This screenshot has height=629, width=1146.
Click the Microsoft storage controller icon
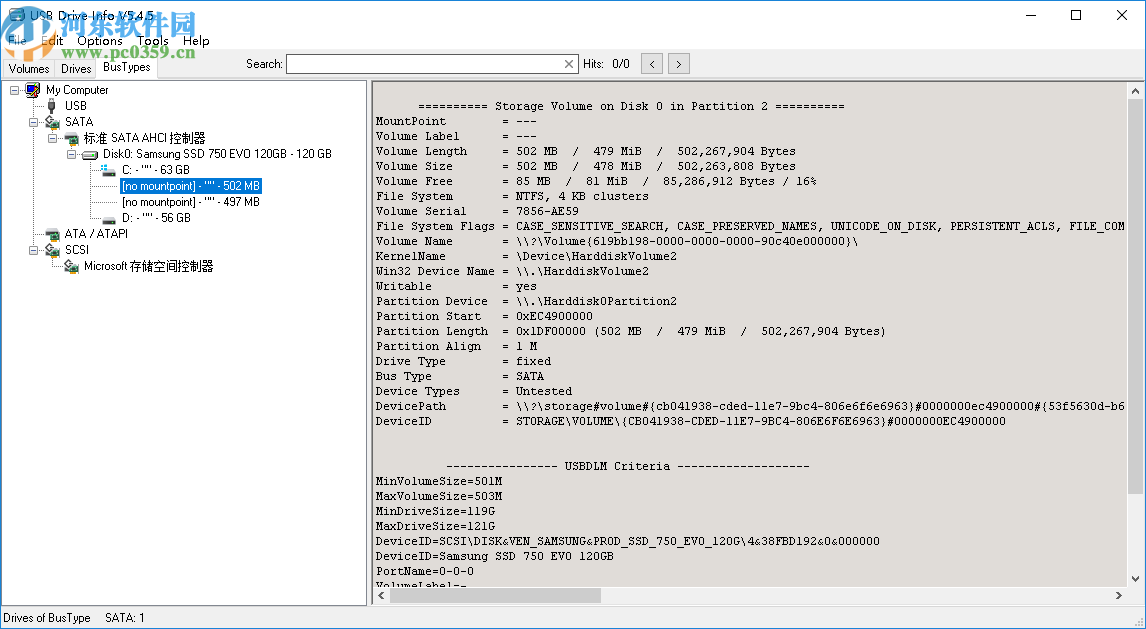point(71,267)
